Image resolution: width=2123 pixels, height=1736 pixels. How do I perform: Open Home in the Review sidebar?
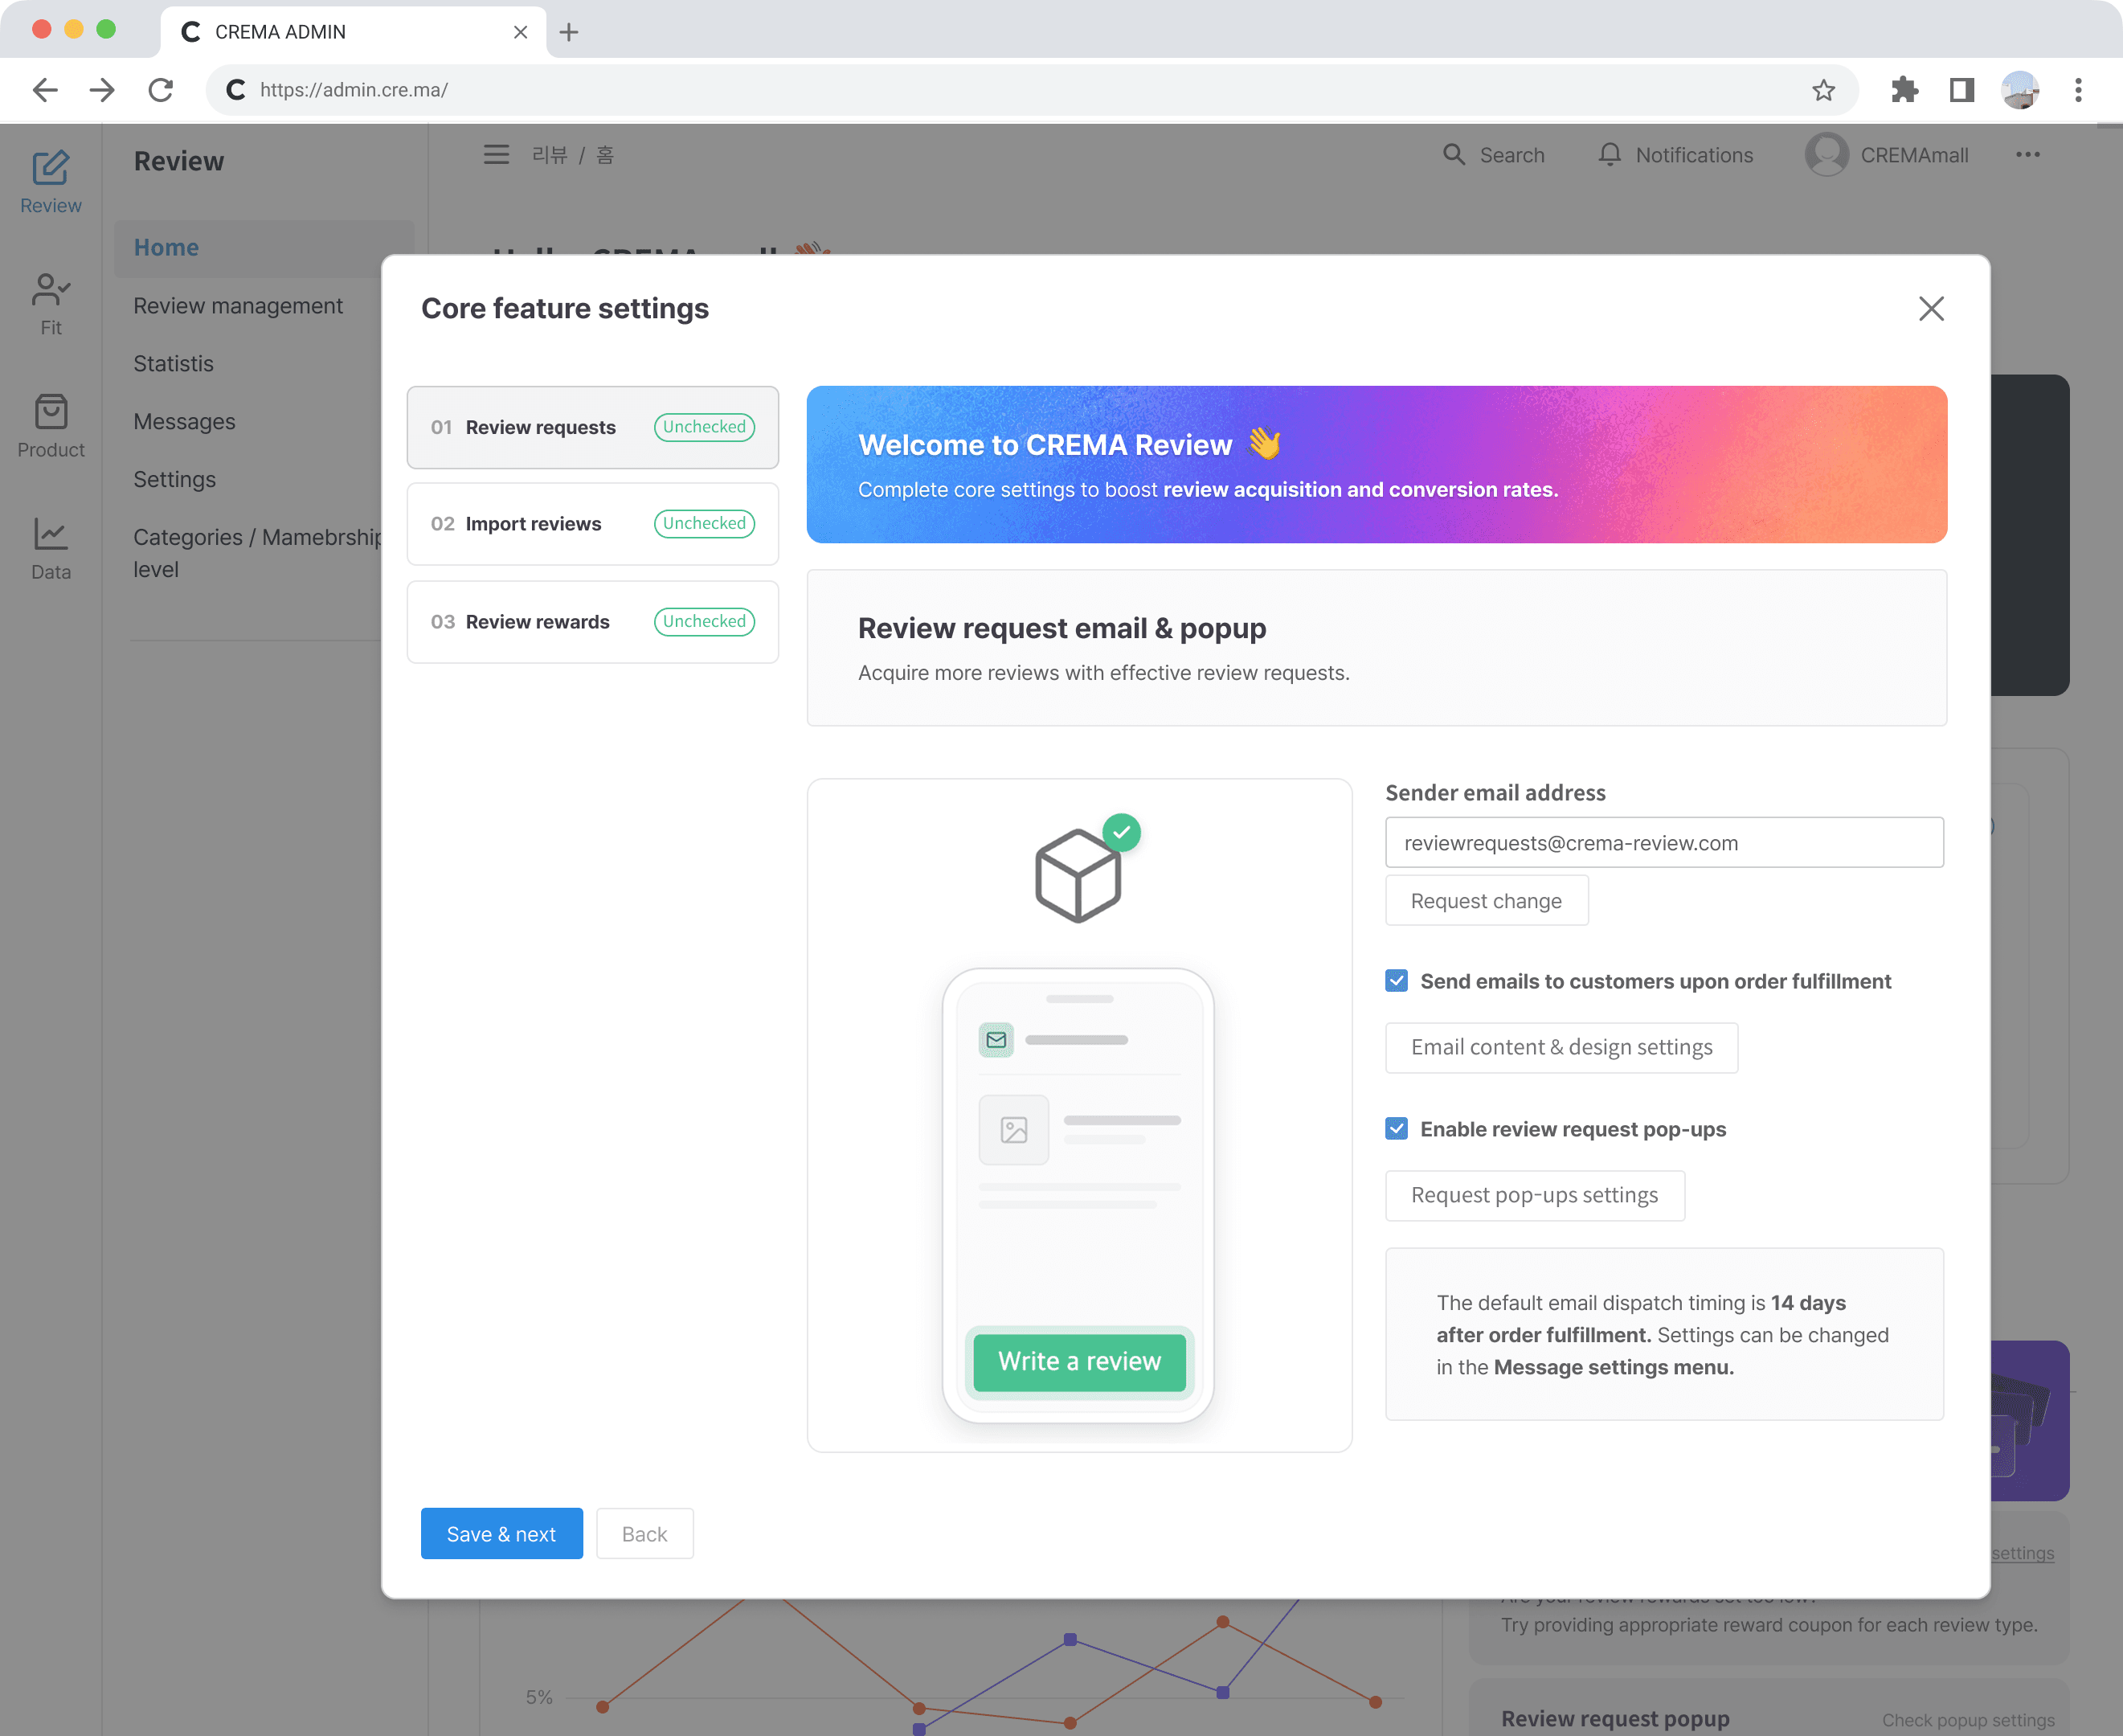tap(265, 248)
